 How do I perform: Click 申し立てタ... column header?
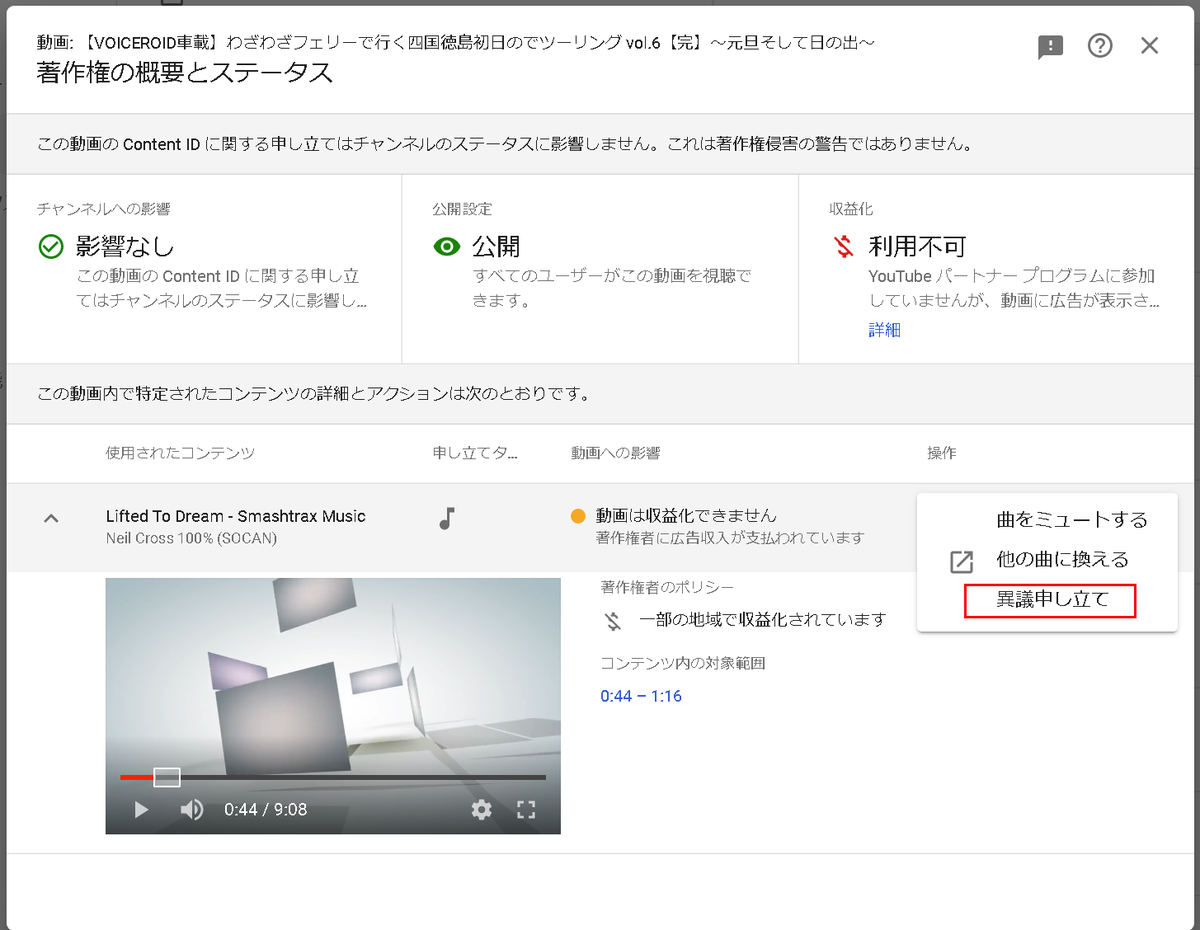[x=475, y=453]
